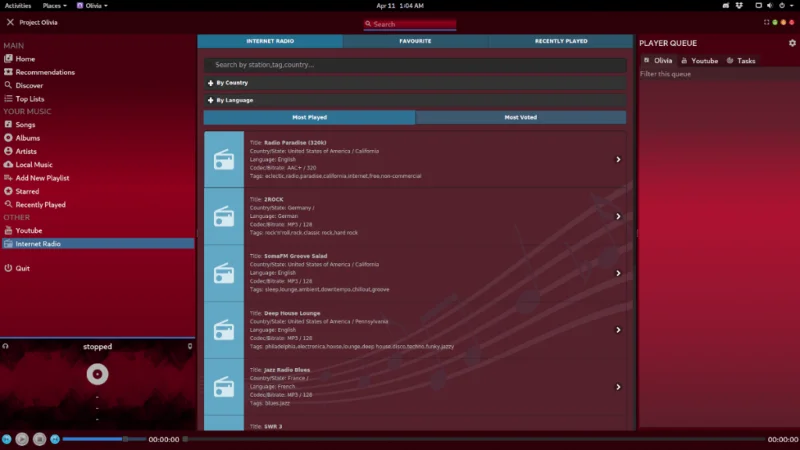Viewport: 800px width, 450px height.
Task: Open Top Lists in the sidebar
Action: pos(24,98)
